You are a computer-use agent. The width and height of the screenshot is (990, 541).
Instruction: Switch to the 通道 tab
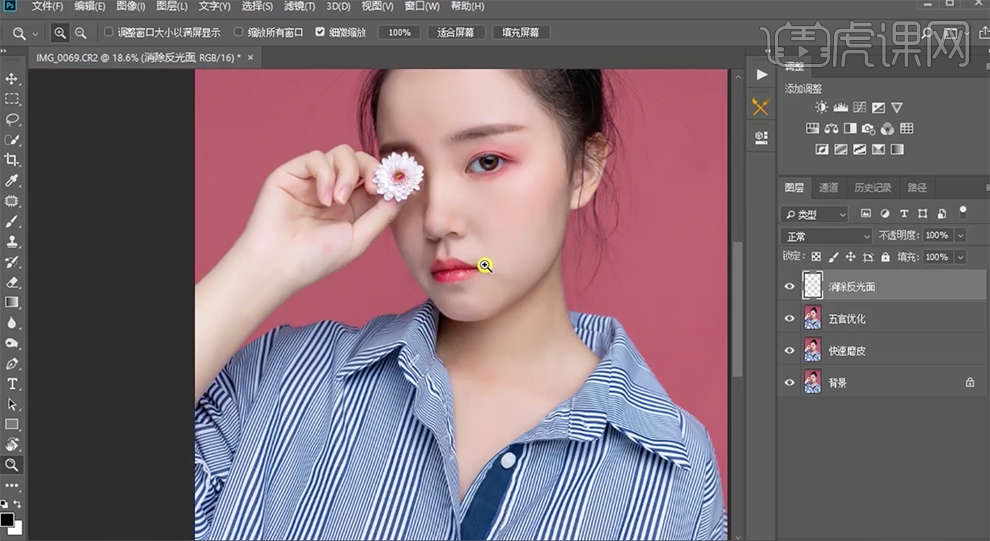point(828,188)
